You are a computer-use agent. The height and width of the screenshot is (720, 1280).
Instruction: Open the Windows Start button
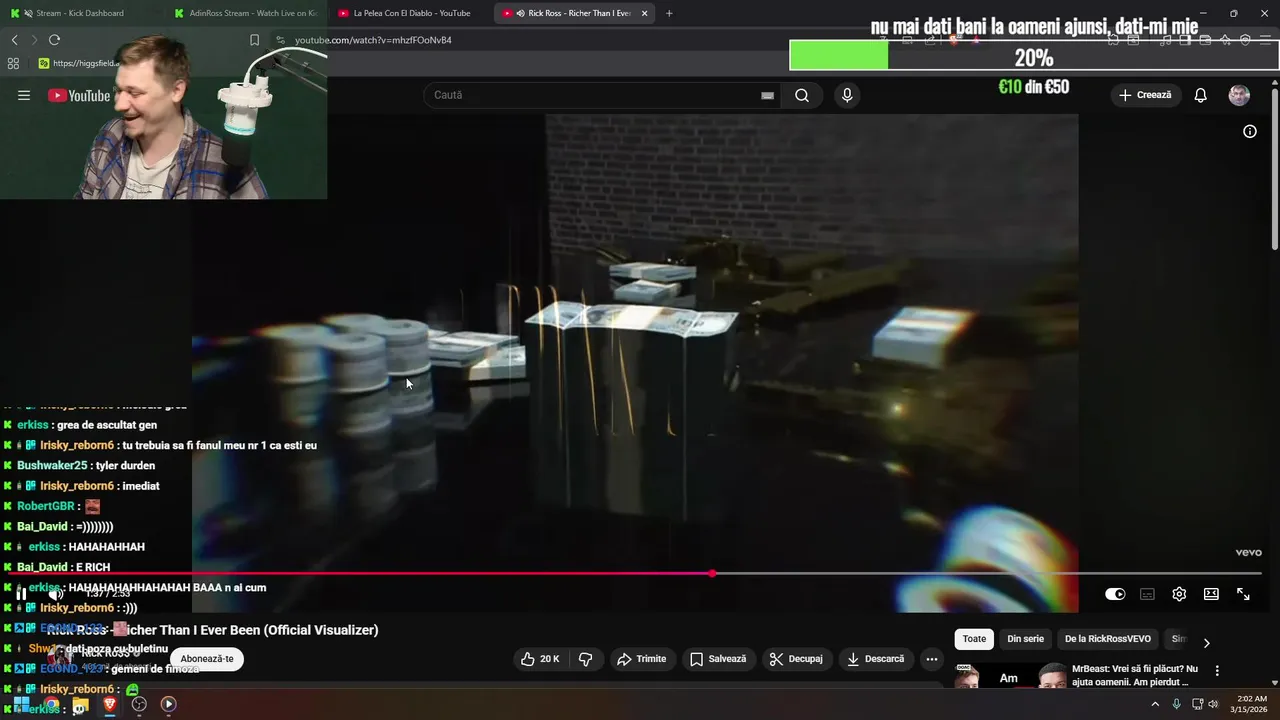pos(21,704)
